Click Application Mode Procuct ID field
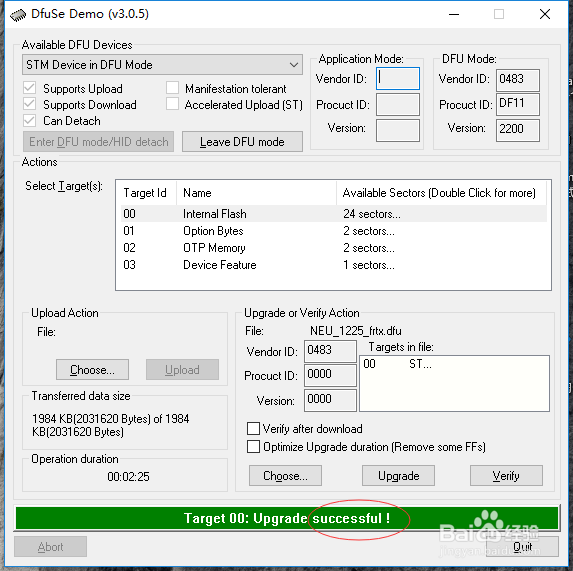This screenshot has height=571, width=573. 398,104
